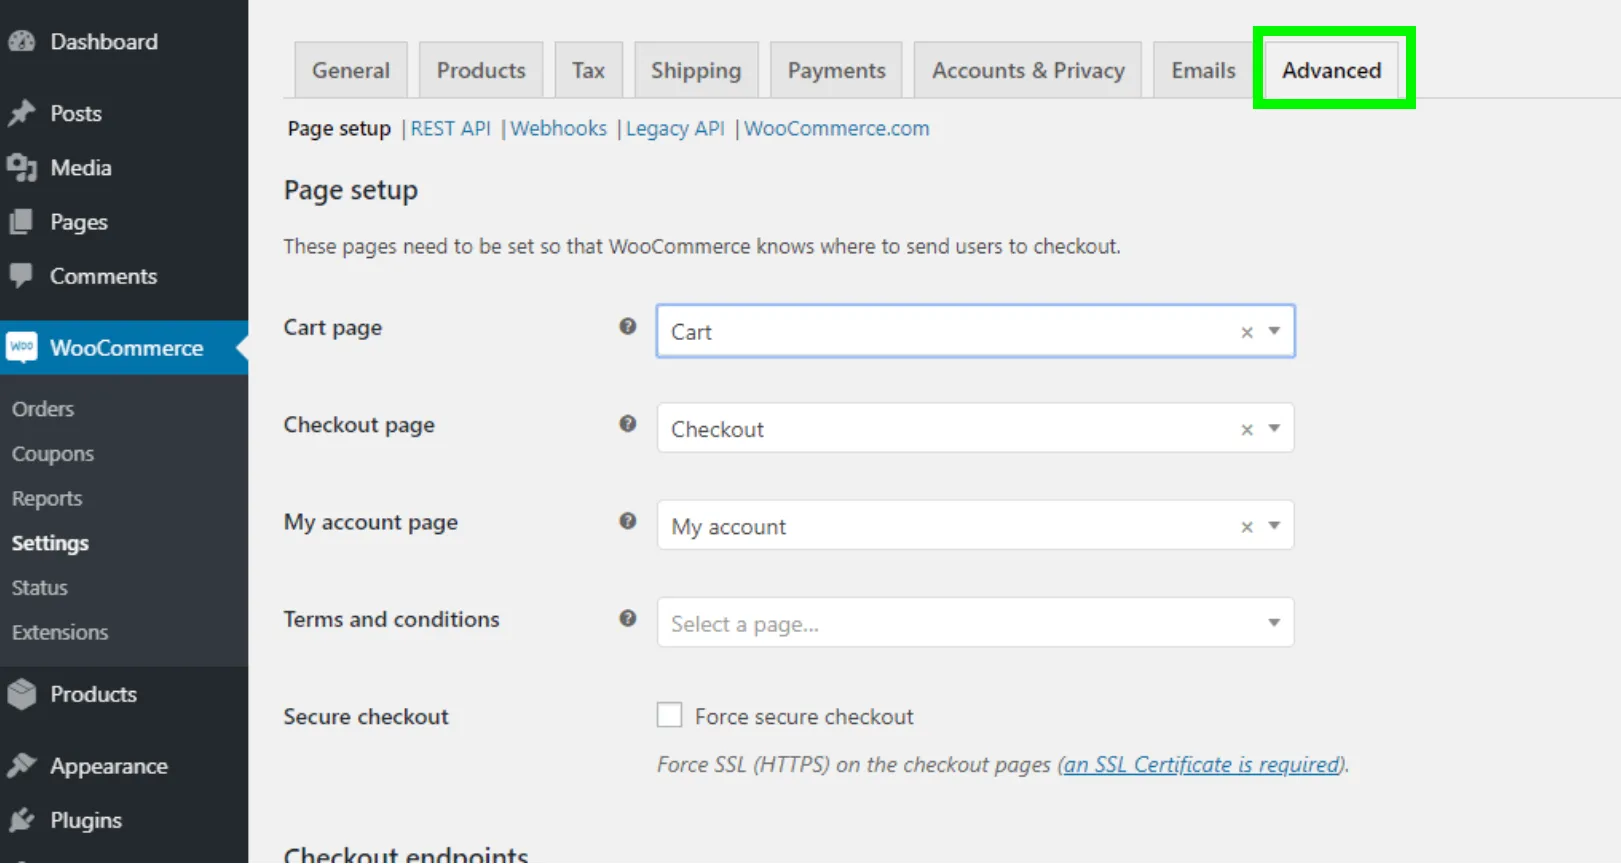This screenshot has height=864, width=1621.
Task: Open the Webhooks sub-section link
Action: (559, 128)
